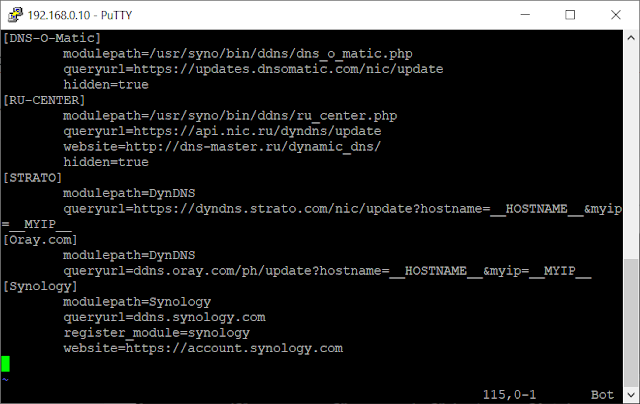Click the green terminal cursor block

click(x=5, y=364)
